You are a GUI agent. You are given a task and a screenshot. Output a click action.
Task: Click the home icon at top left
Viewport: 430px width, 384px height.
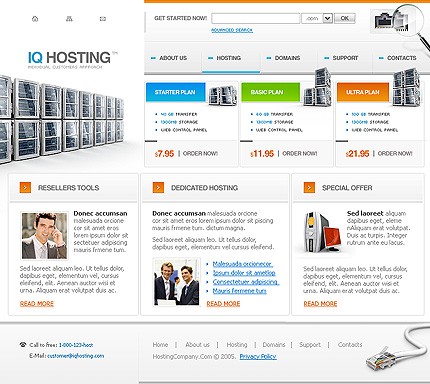pos(35,19)
